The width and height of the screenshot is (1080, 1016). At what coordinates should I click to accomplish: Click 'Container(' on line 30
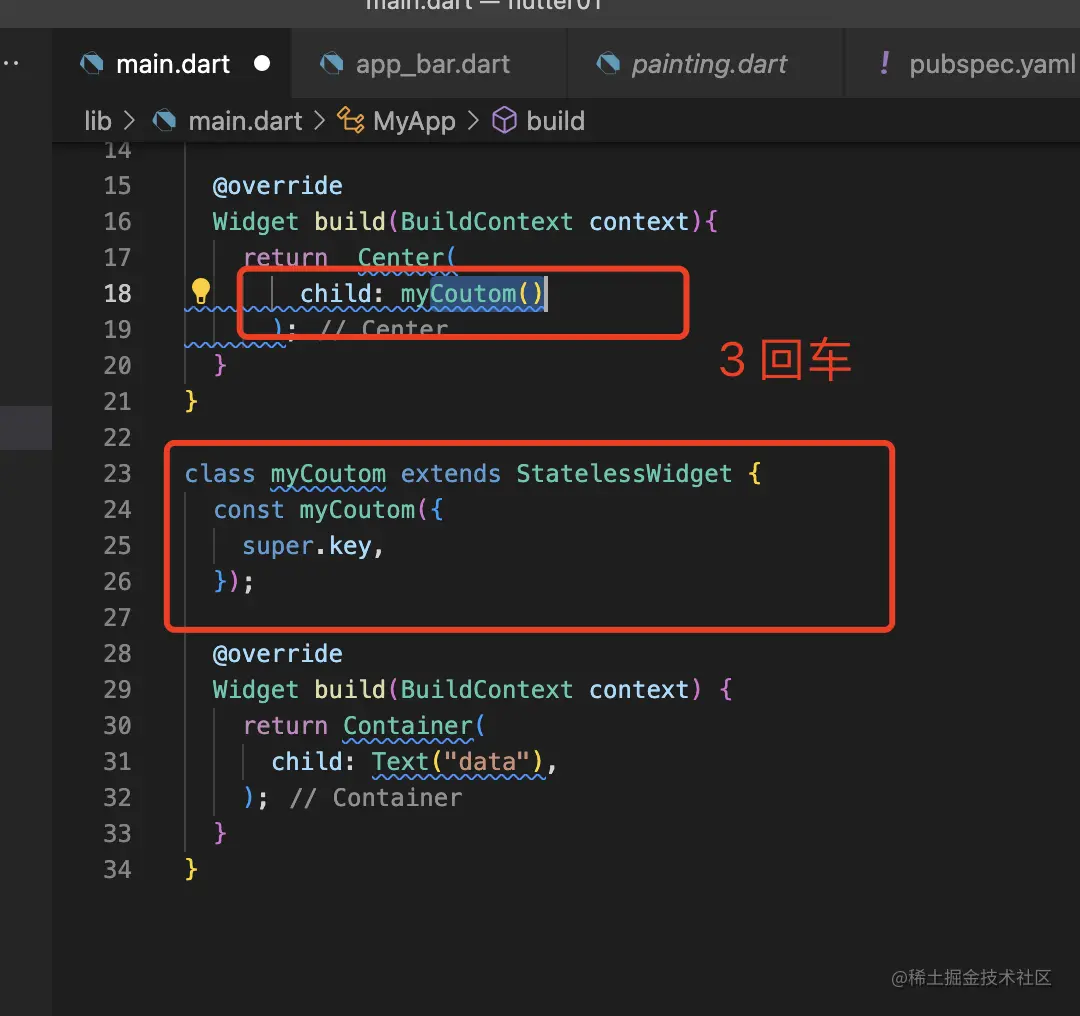(414, 726)
